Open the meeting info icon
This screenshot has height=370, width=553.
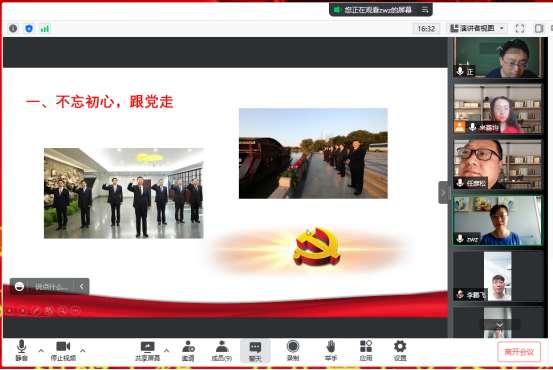click(x=13, y=29)
